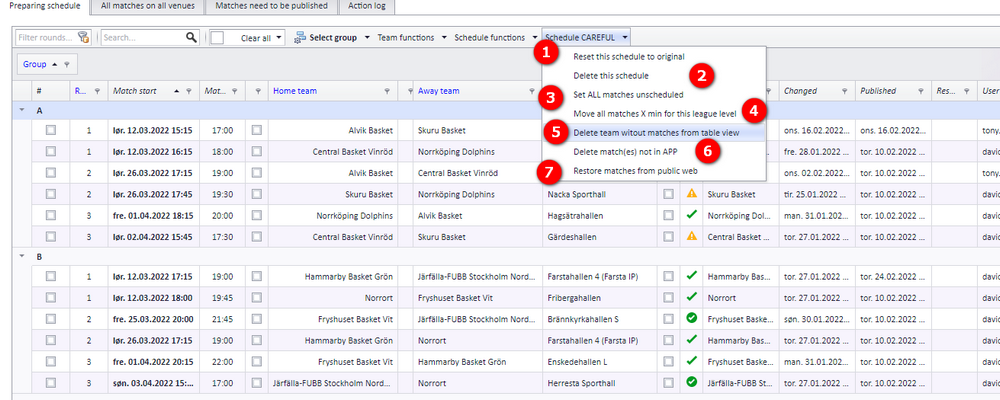The image size is (1000, 400).
Task: Click checkmark for Hammarby Basket Grön vs Norrort
Action: [691, 339]
